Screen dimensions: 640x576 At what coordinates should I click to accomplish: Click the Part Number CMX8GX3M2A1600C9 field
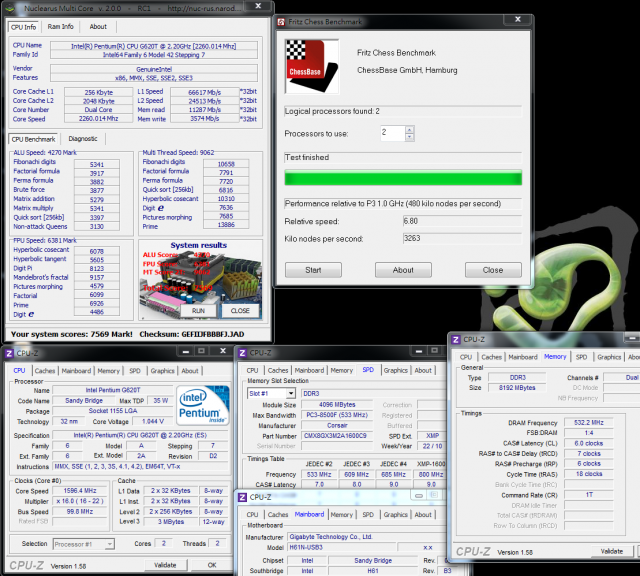338,436
